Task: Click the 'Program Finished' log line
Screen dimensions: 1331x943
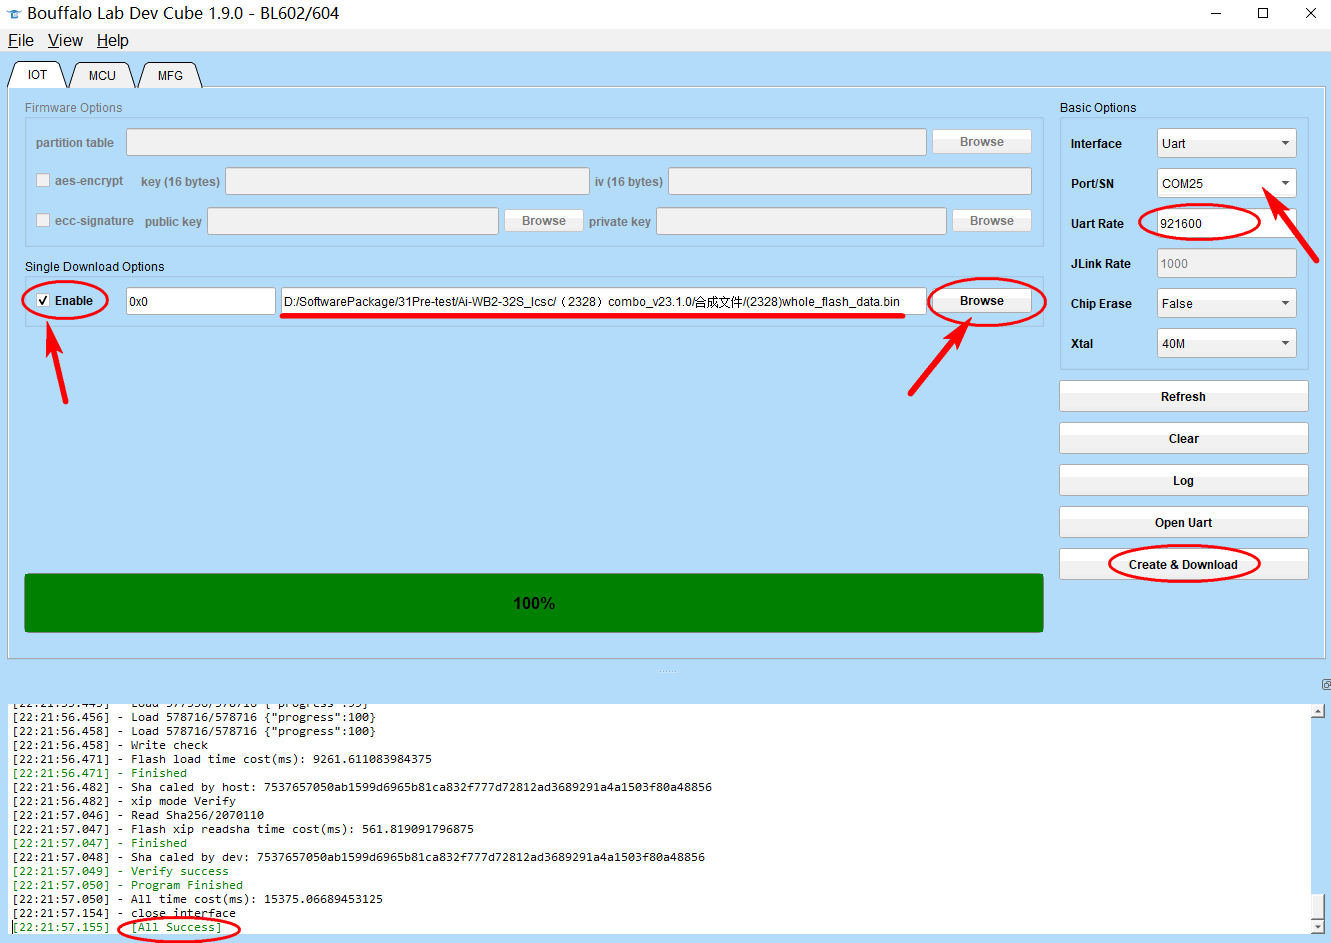Action: pos(128,885)
